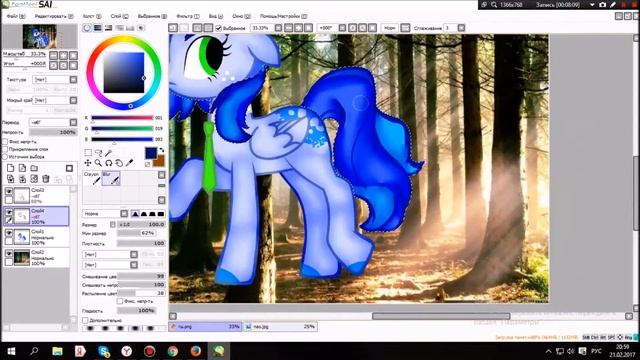Click the layer mask icon
Screen dimensions: 640x360
point(69,168)
